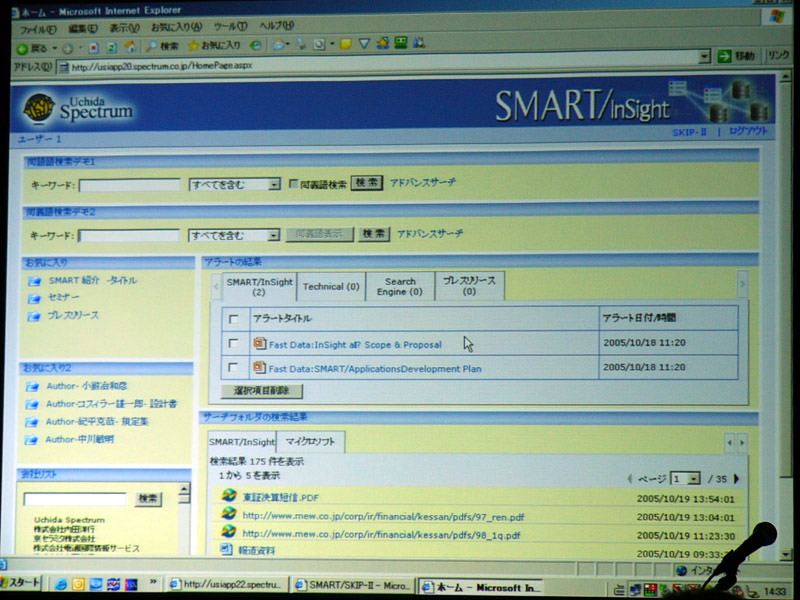Click the IE icon beside 97_ren.pdf result
The width and height of the screenshot is (800, 600).
(x=229, y=513)
